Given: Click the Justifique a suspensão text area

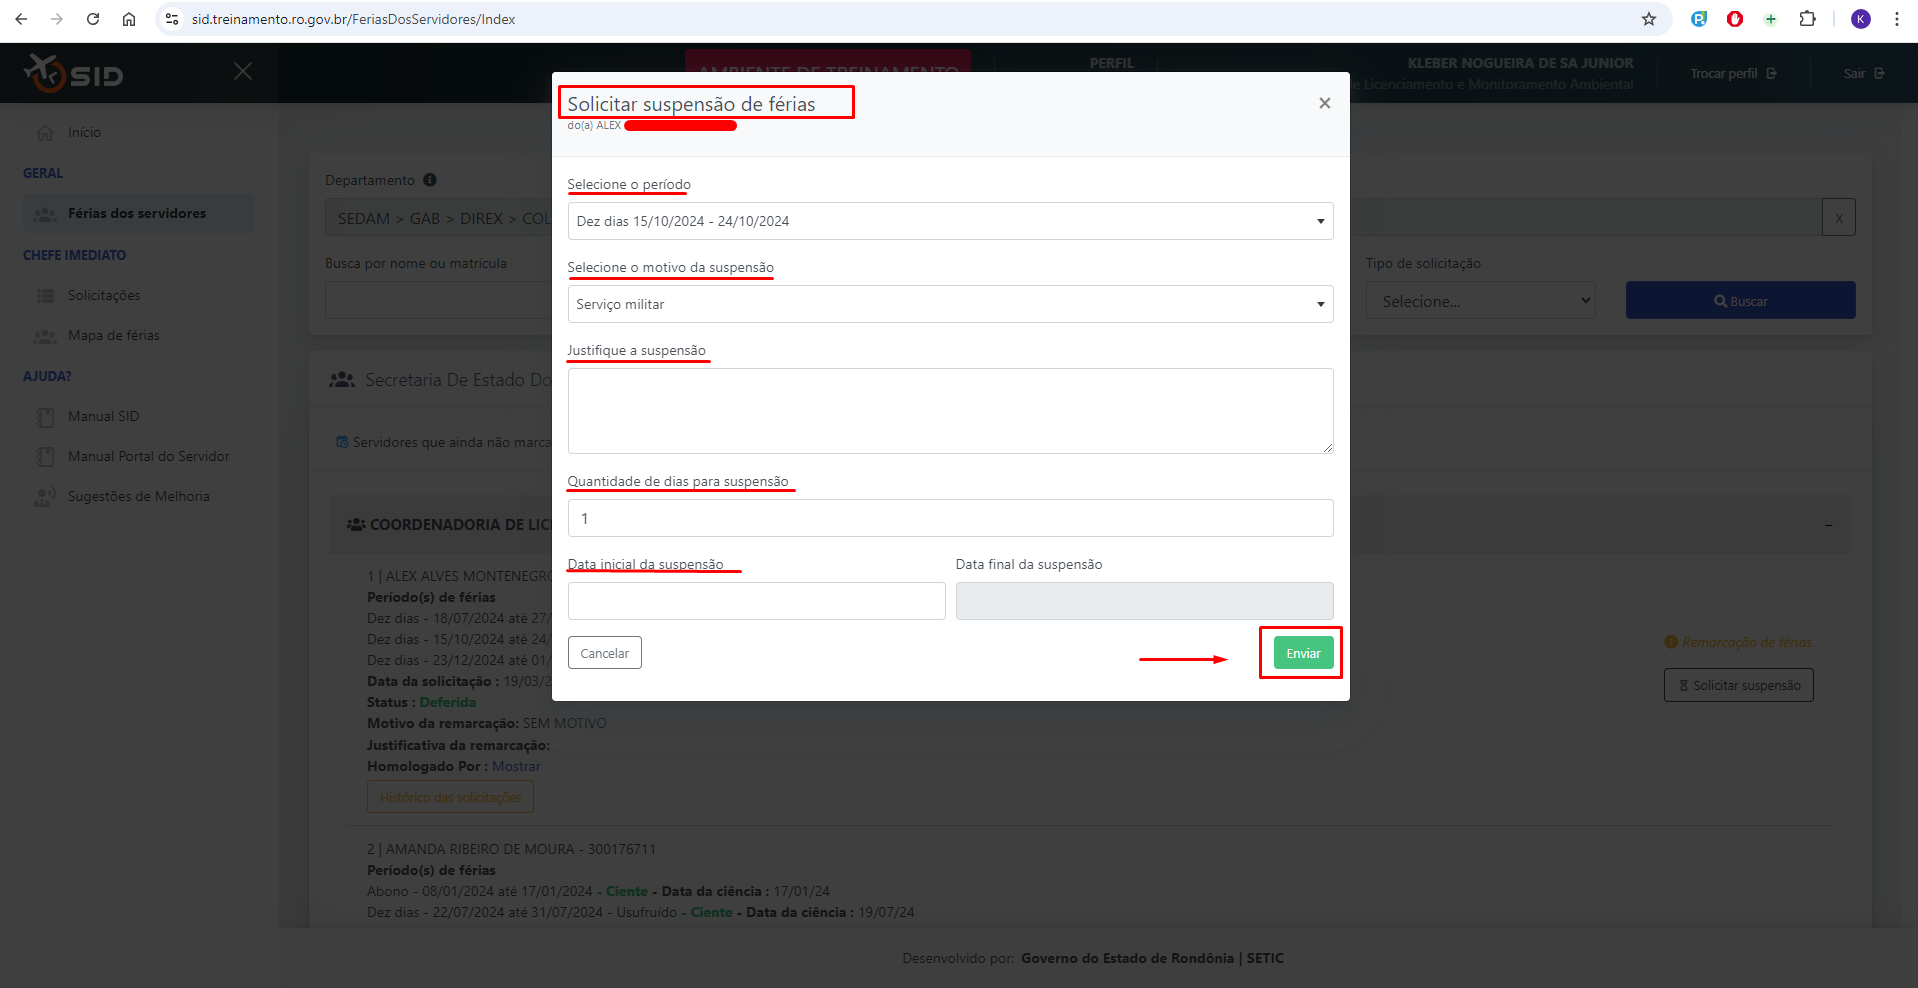Looking at the screenshot, I should tap(950, 411).
